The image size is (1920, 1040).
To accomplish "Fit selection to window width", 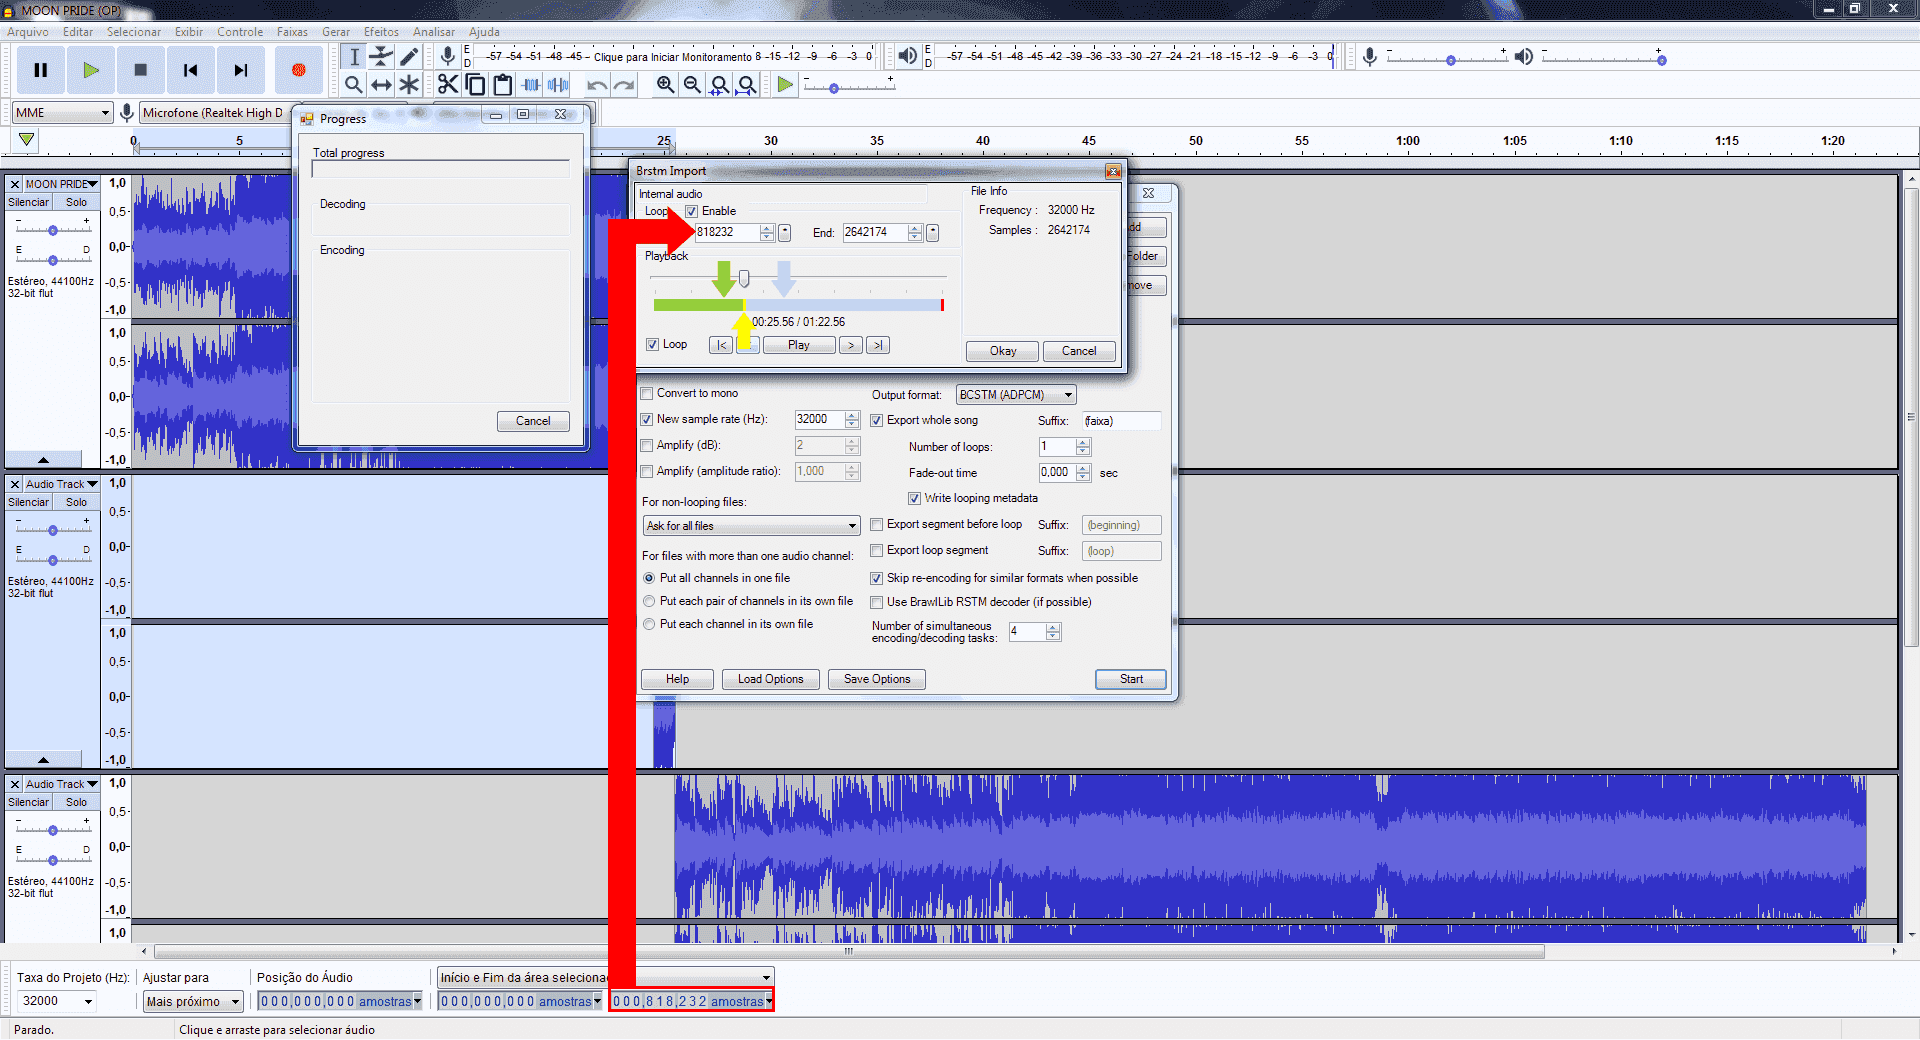I will [x=719, y=85].
